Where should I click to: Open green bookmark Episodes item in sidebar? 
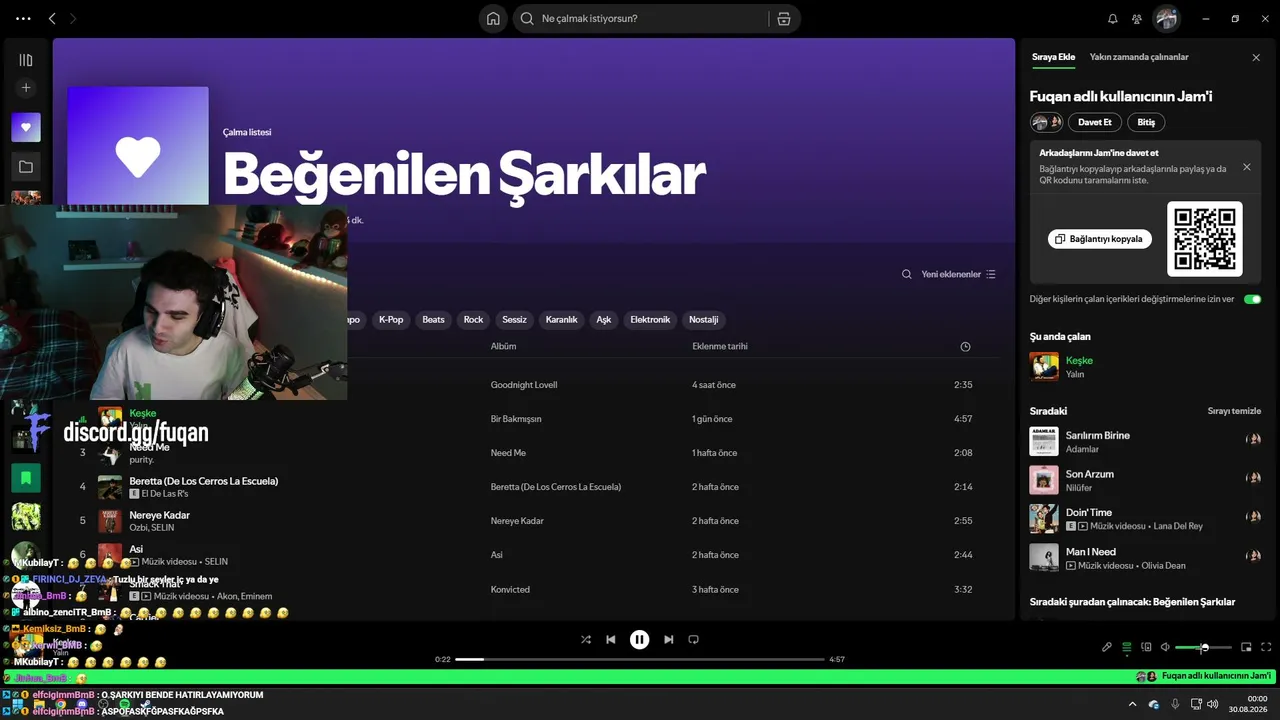pyautogui.click(x=26, y=478)
